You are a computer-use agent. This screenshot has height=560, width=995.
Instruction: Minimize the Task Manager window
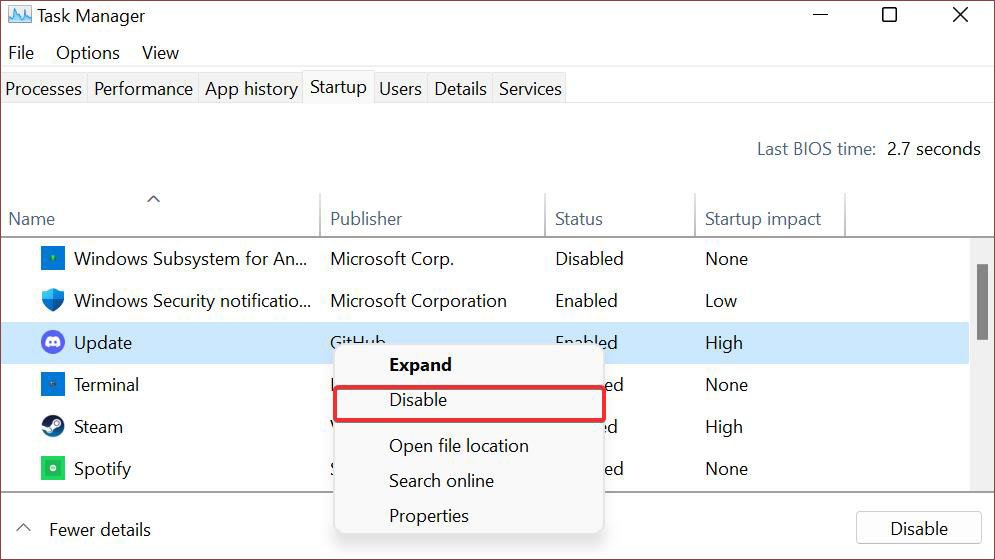tap(820, 15)
